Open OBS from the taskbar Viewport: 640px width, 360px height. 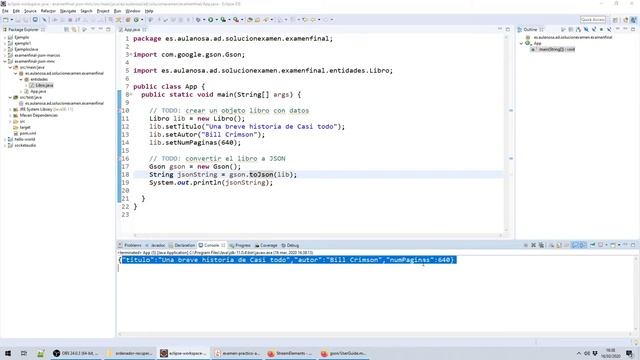click(76, 353)
